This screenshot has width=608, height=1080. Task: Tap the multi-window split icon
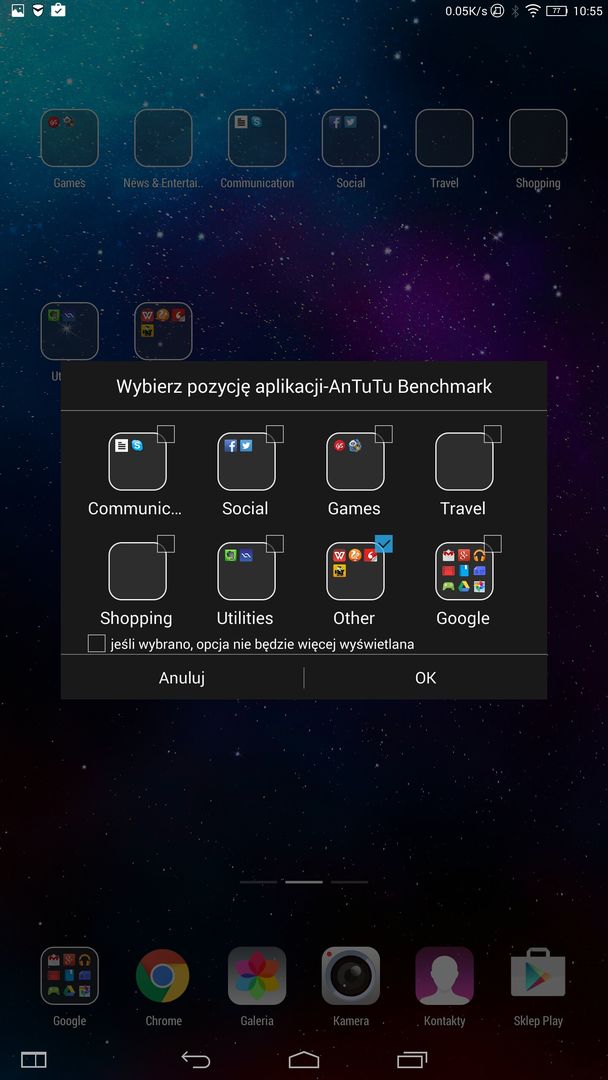pyautogui.click(x=34, y=1059)
